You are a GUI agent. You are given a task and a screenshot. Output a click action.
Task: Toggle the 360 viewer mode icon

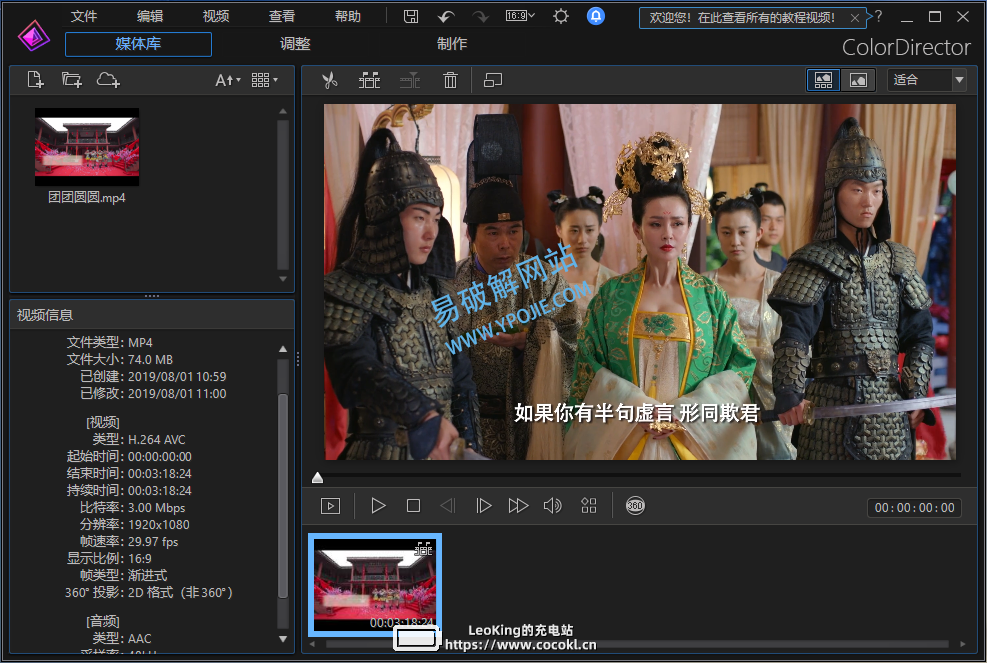(x=635, y=506)
